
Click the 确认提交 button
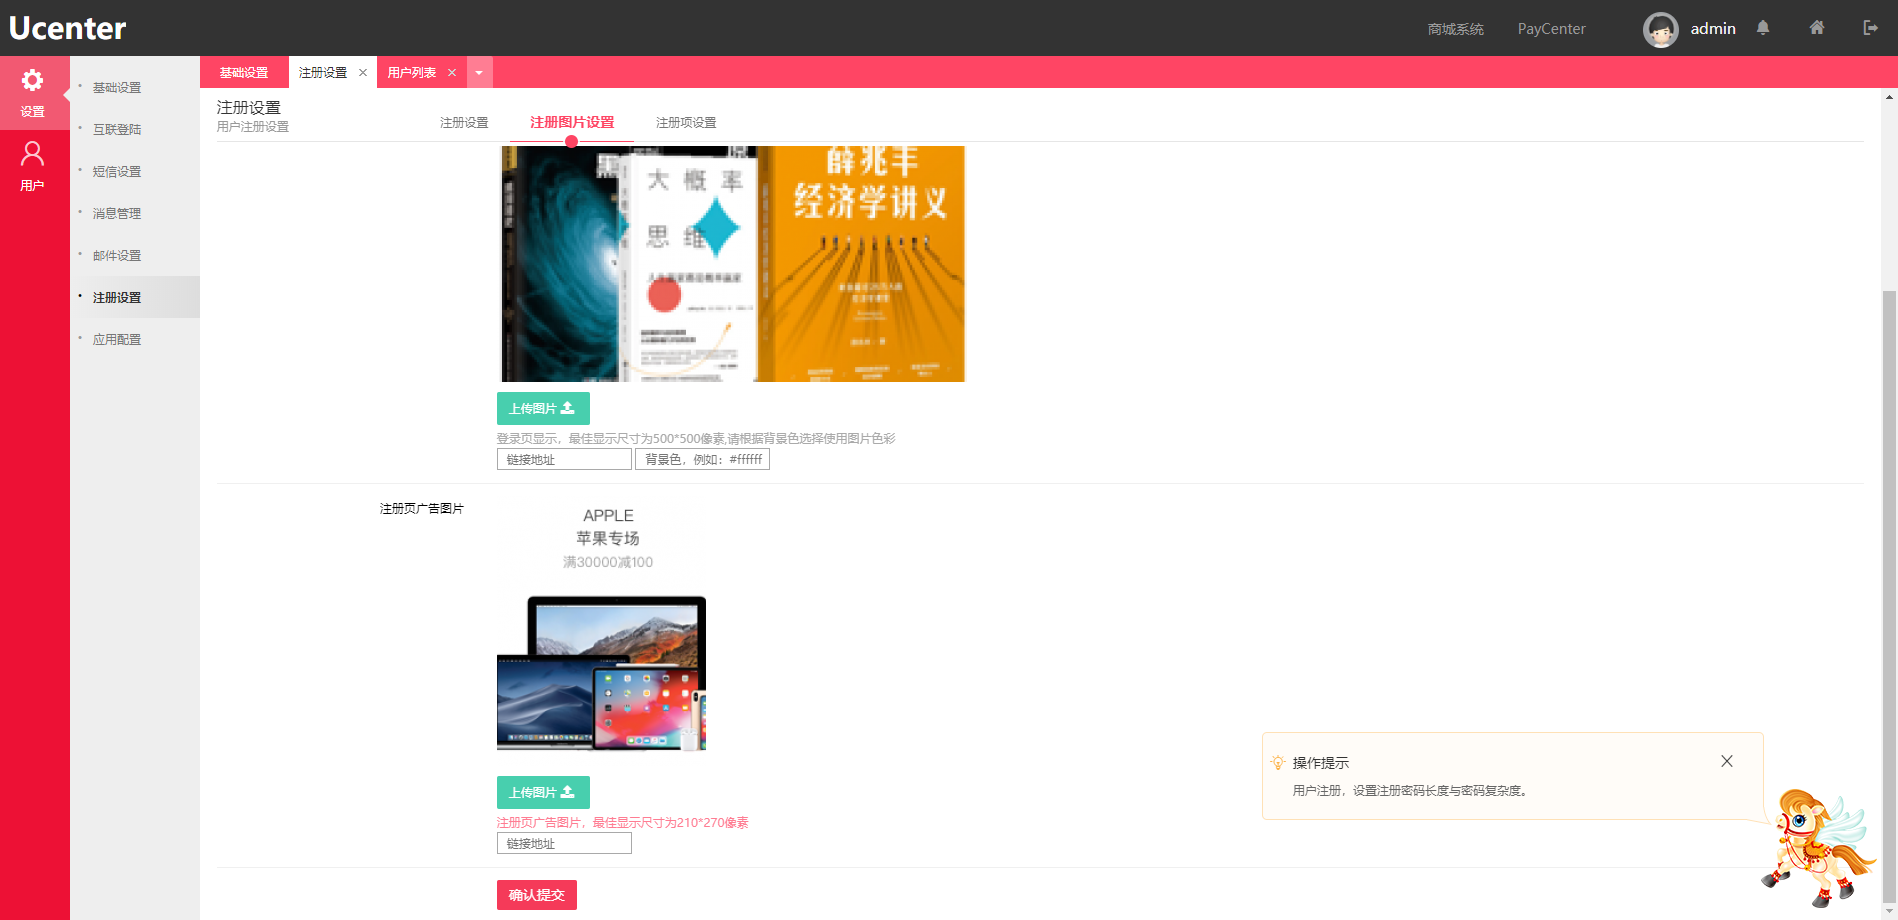coord(537,895)
